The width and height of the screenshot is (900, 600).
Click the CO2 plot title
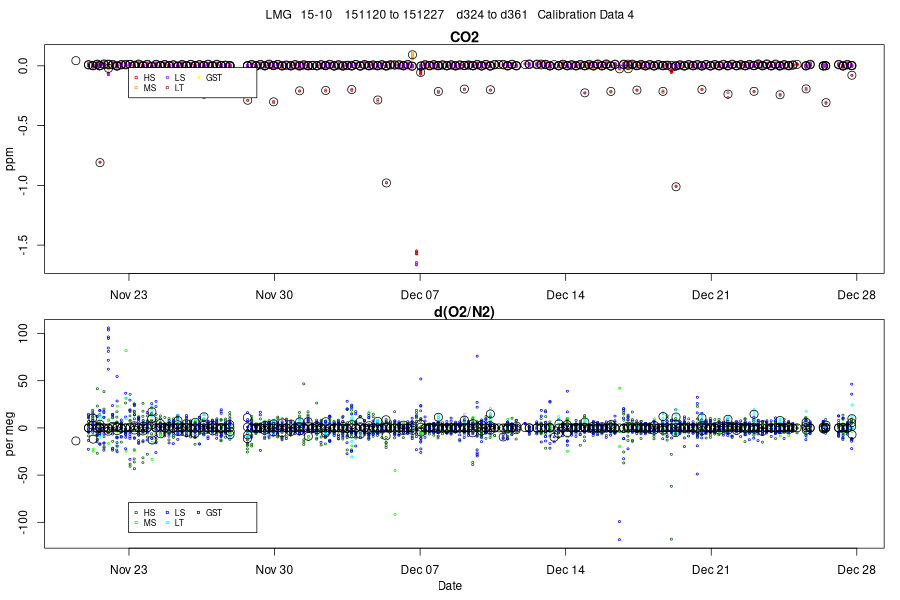point(464,37)
